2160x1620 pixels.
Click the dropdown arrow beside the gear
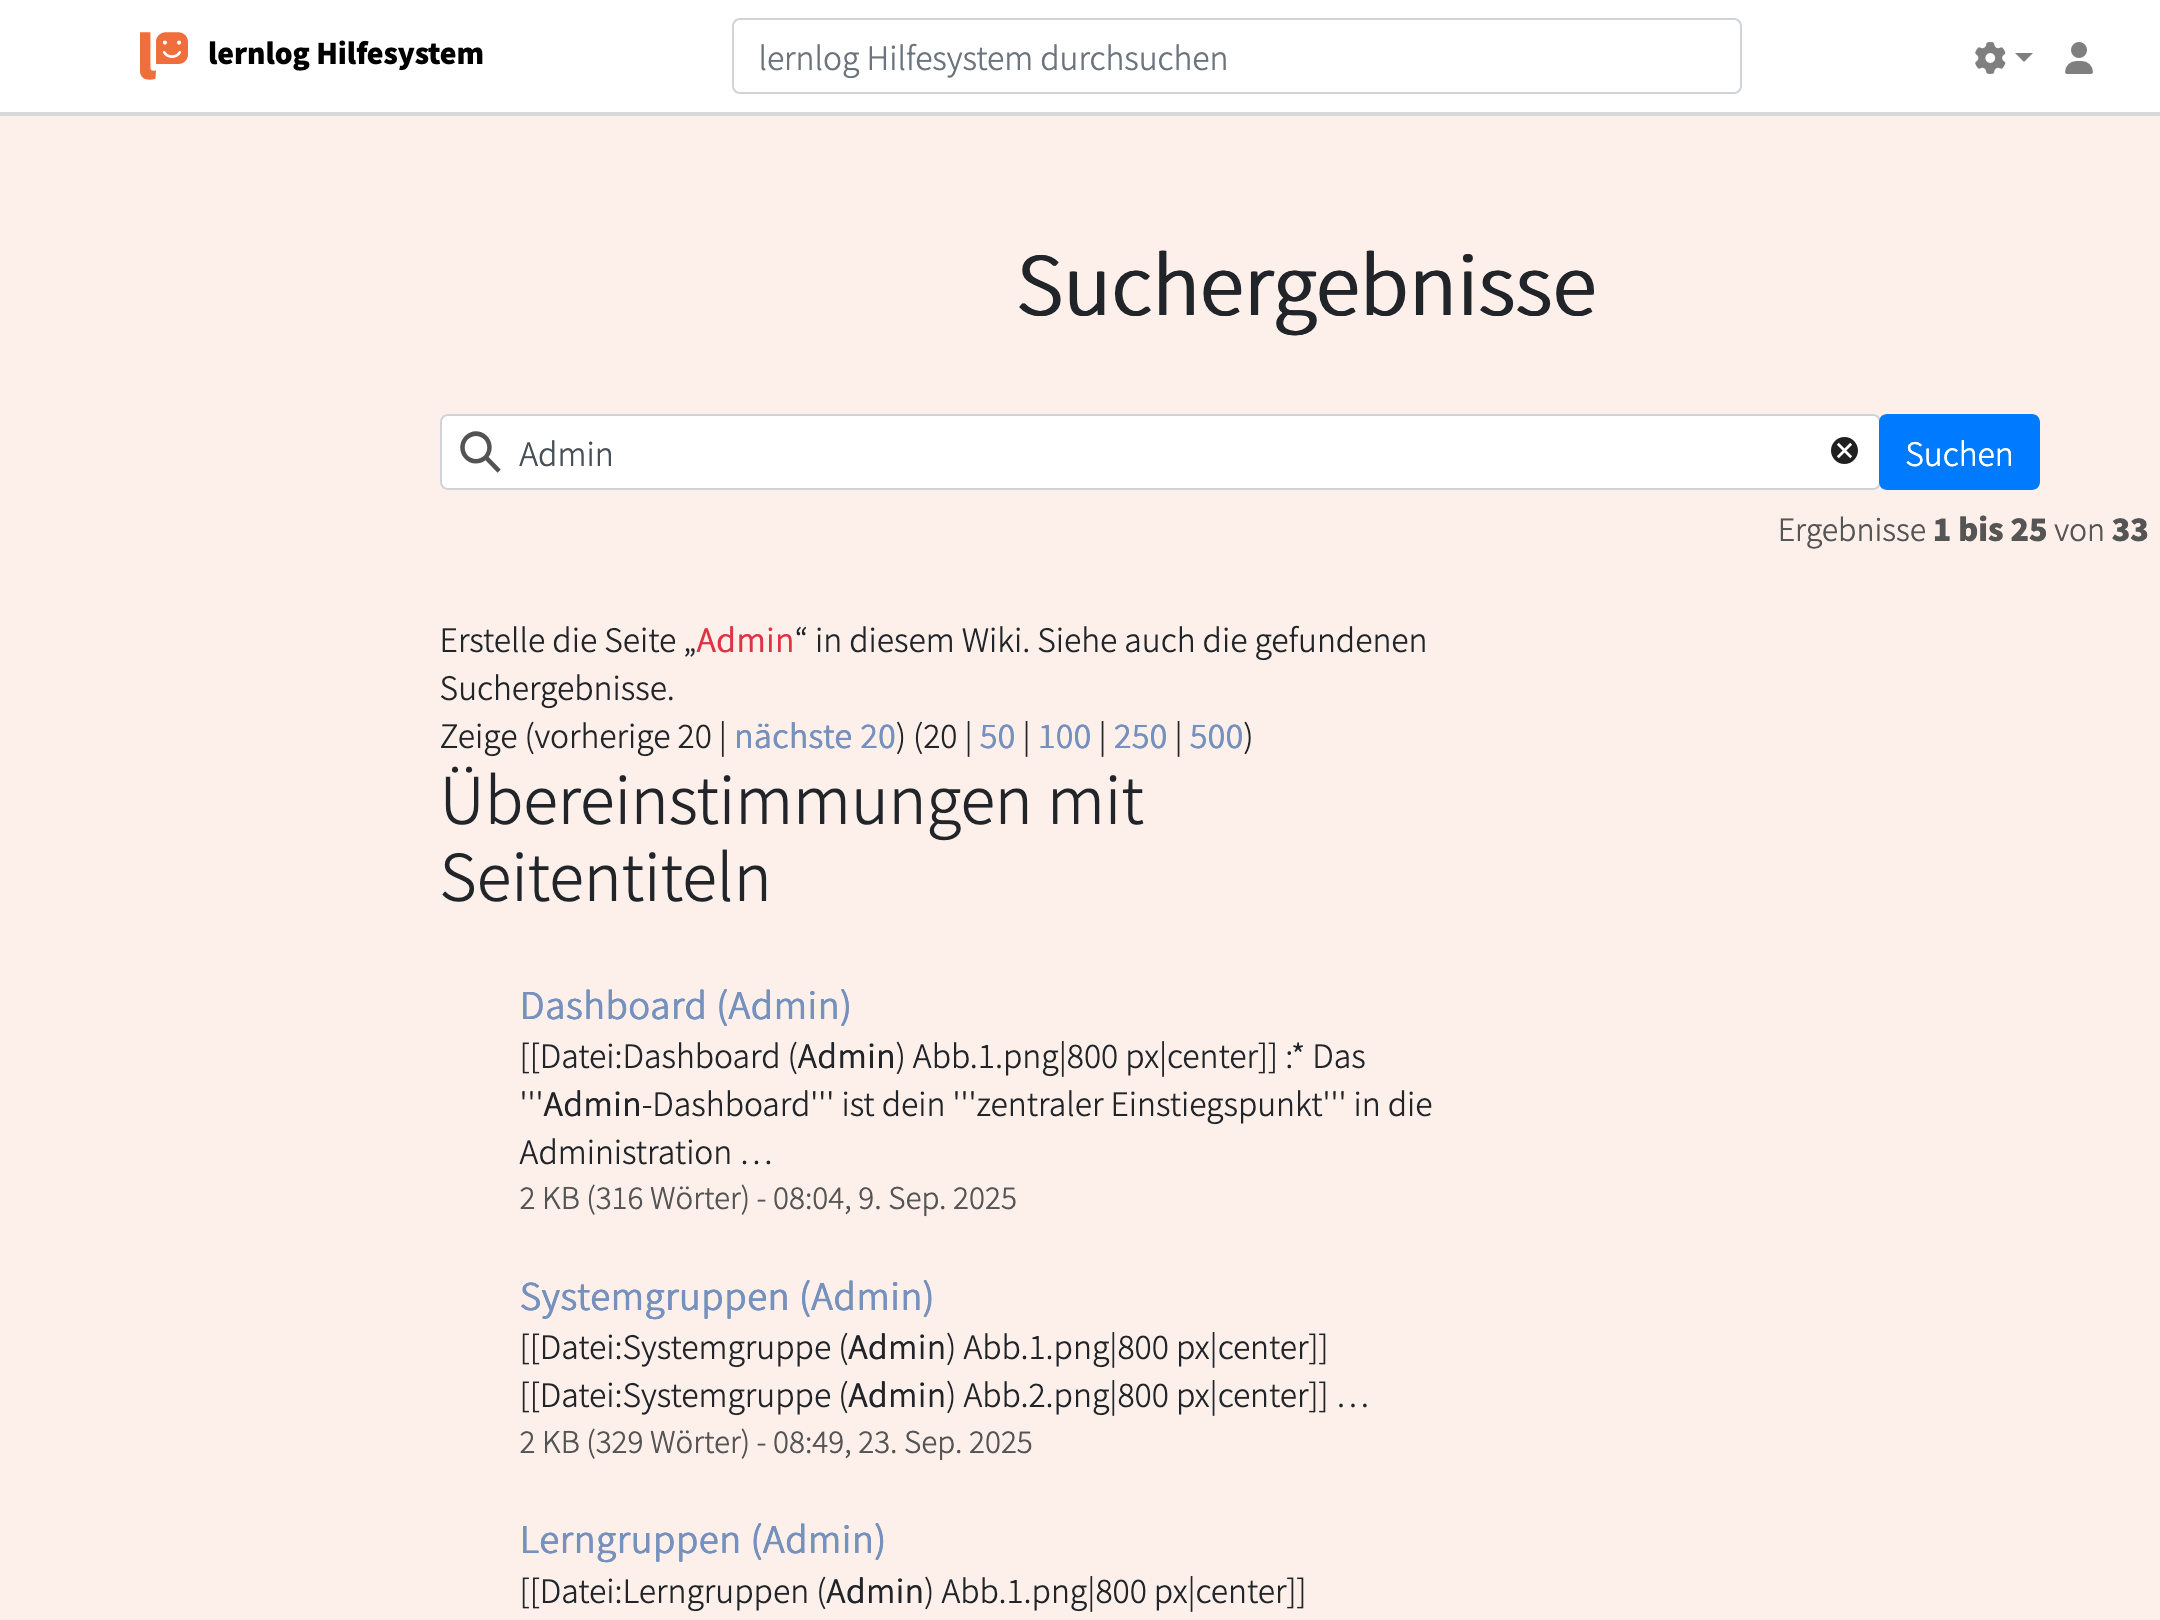click(2024, 57)
